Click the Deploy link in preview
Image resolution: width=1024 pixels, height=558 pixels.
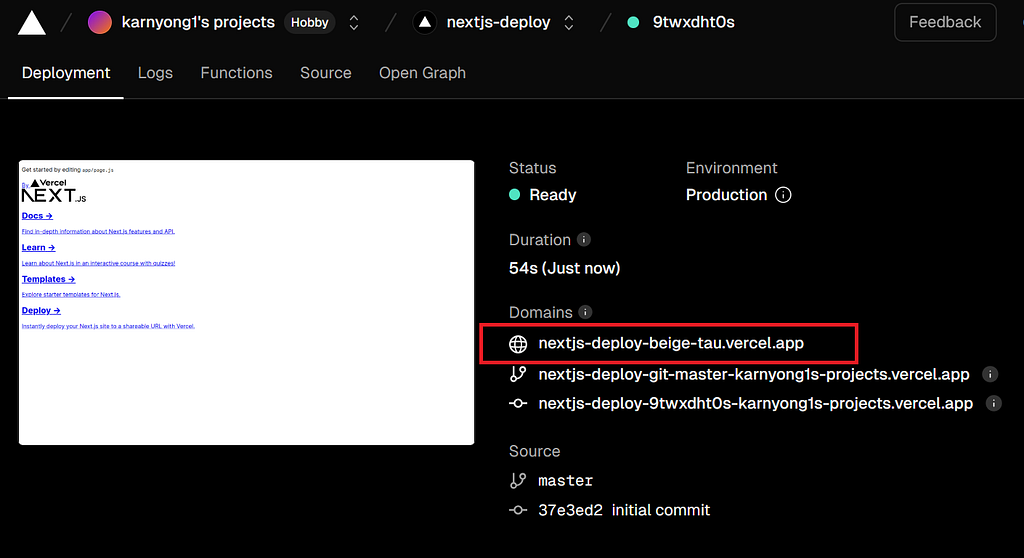tap(40, 310)
